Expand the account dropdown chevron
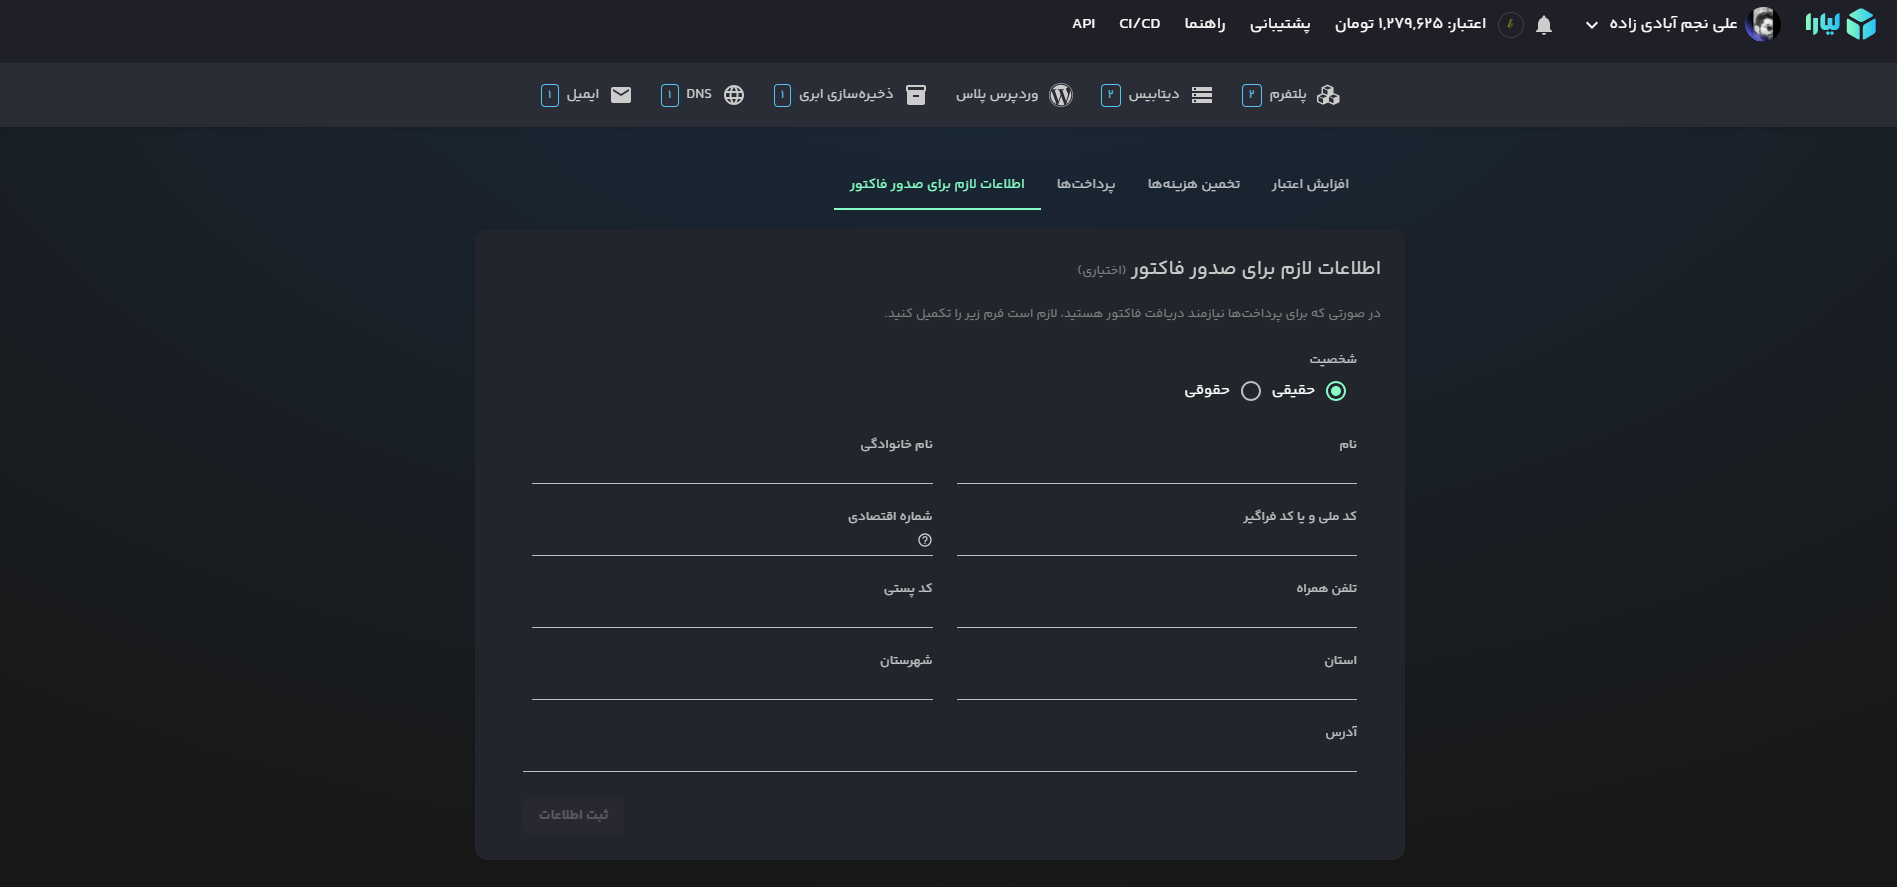This screenshot has width=1897, height=887. (x=1591, y=25)
